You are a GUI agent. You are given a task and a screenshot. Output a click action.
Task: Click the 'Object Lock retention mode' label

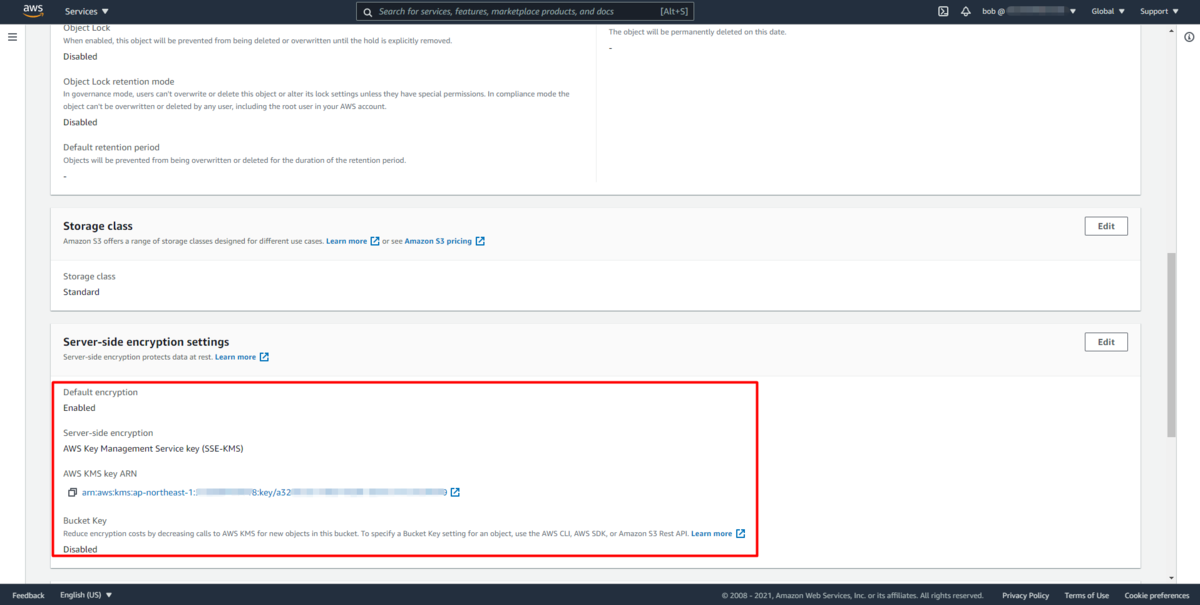[x=118, y=81]
